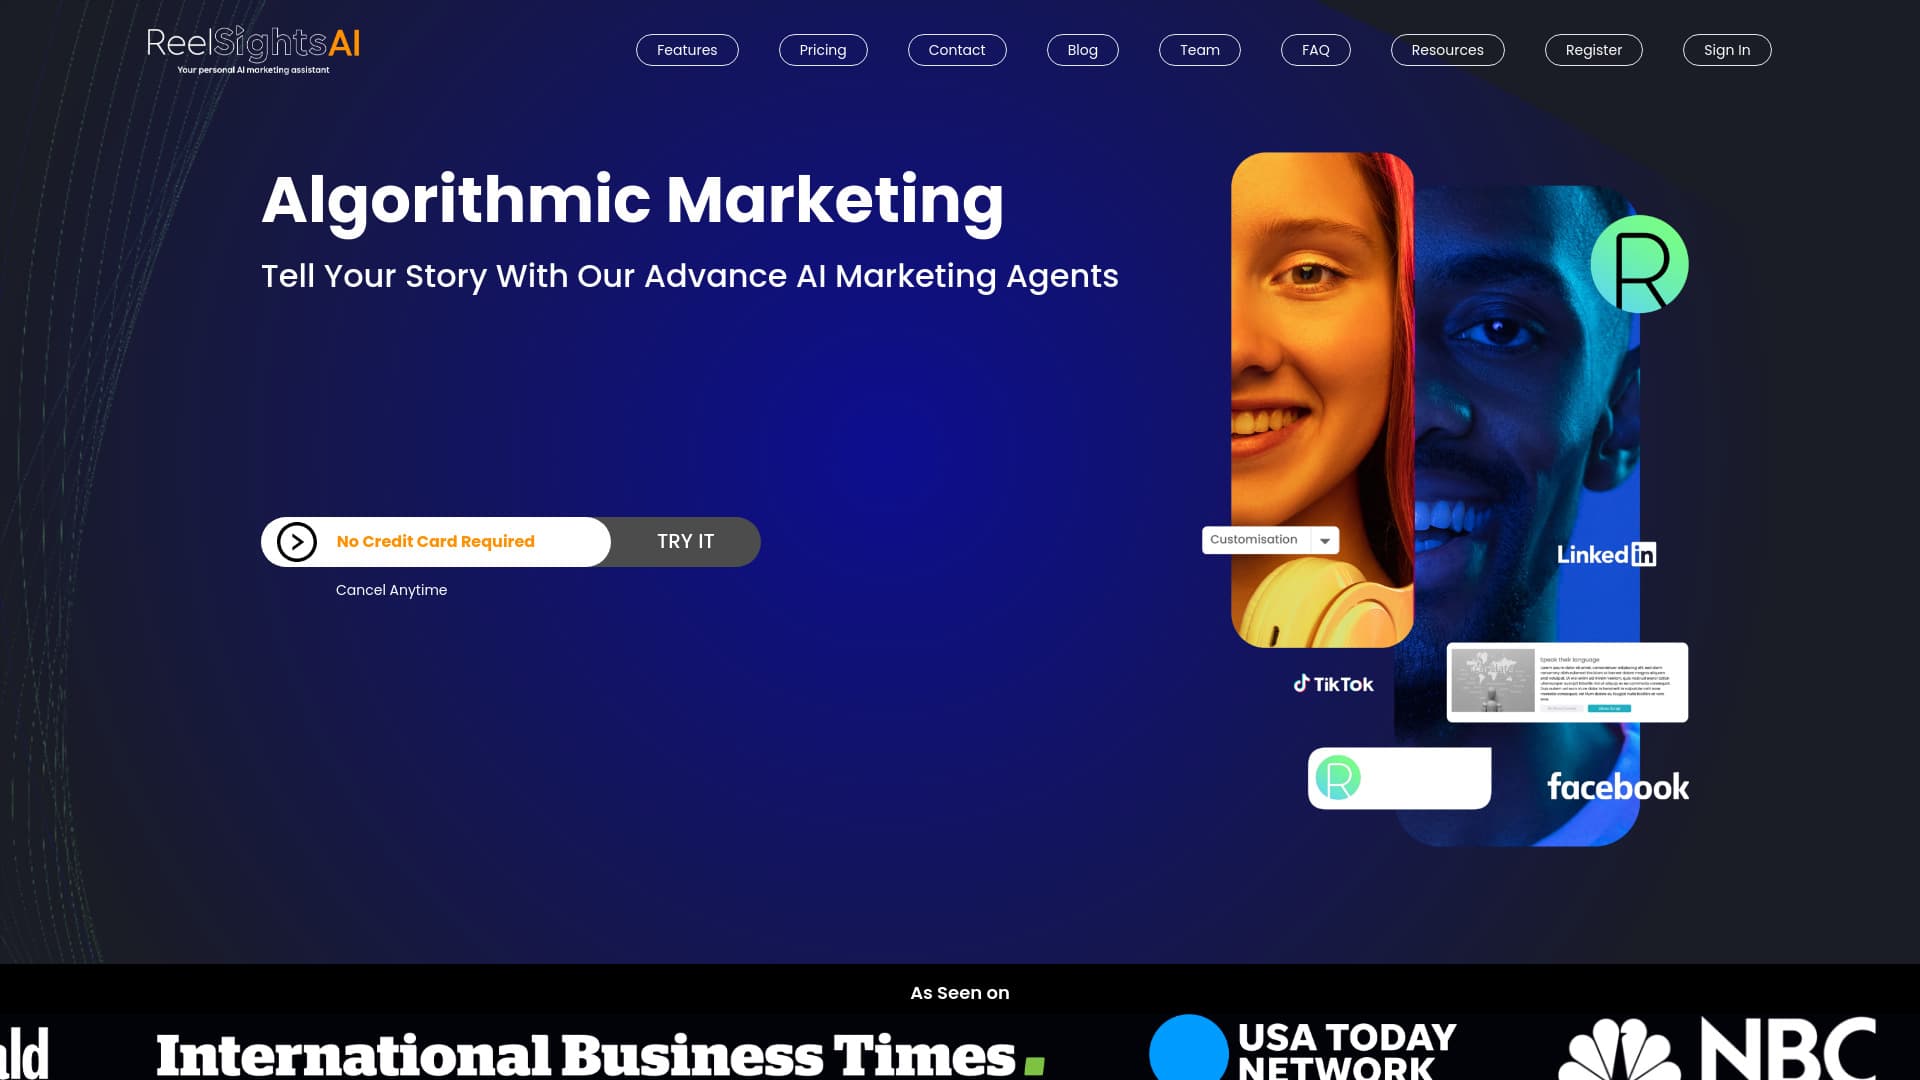This screenshot has height=1080, width=1920.
Task: Go to the Pricing page
Action: pyautogui.click(x=822, y=50)
